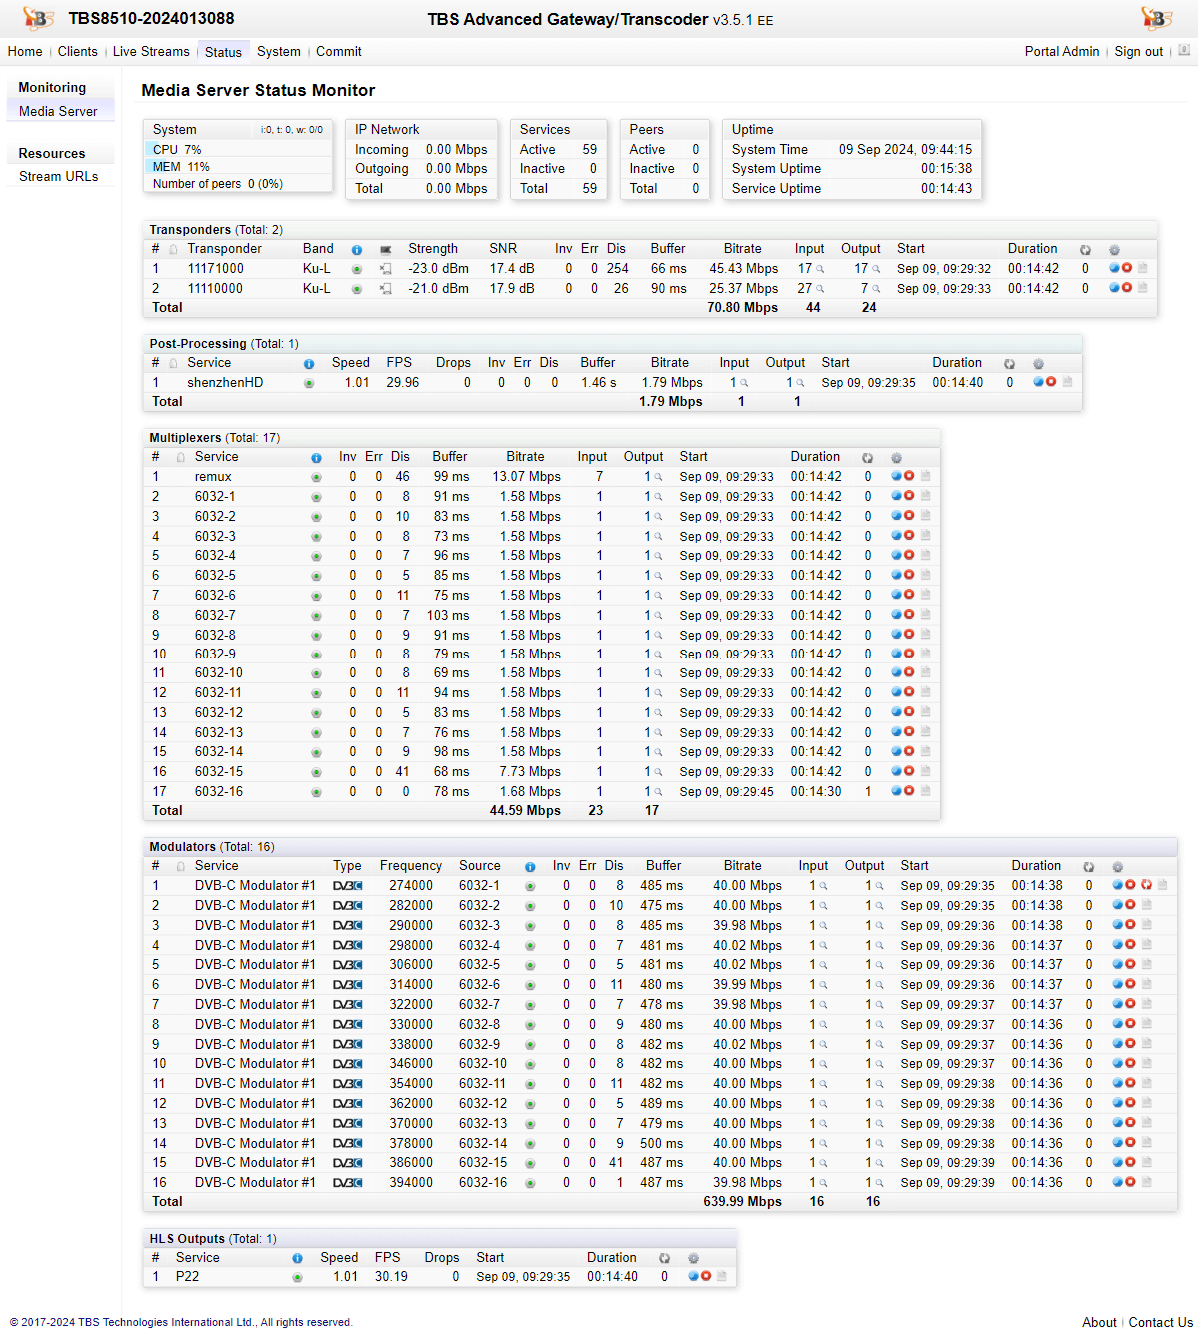Click the signal icon in the 11171000 transponder row
1198x1334 pixels.
coord(385,269)
